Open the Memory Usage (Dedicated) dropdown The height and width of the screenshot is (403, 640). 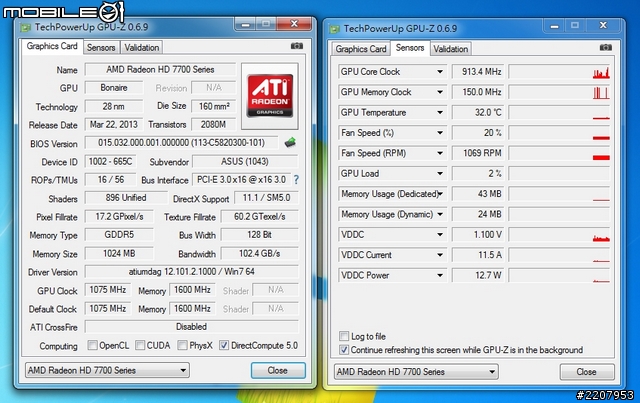[440, 194]
